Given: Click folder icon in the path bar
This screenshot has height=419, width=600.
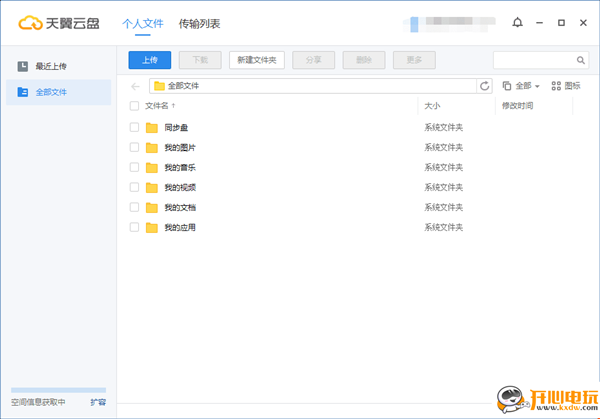Looking at the screenshot, I should pos(159,86).
